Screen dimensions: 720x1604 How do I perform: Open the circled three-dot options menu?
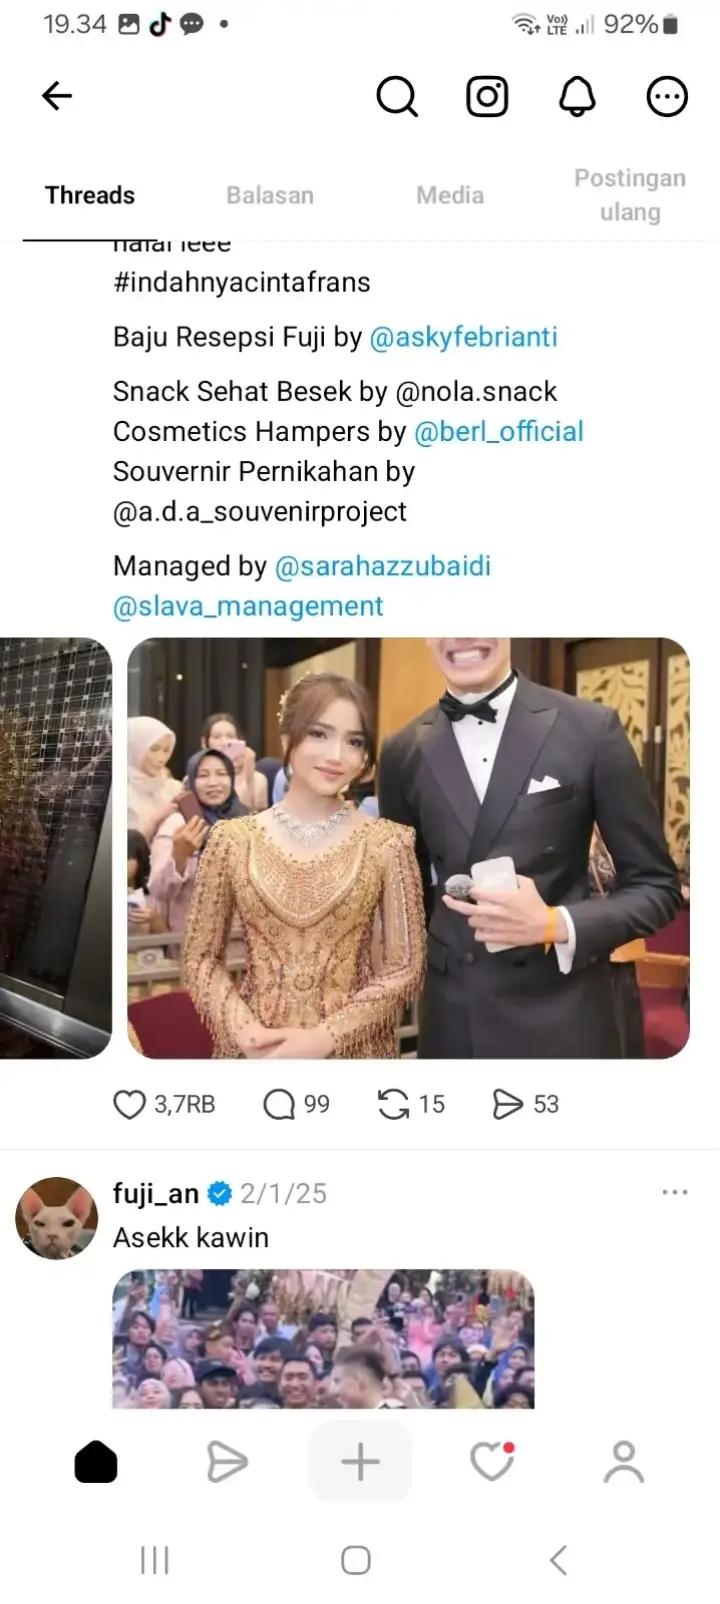pos(667,97)
